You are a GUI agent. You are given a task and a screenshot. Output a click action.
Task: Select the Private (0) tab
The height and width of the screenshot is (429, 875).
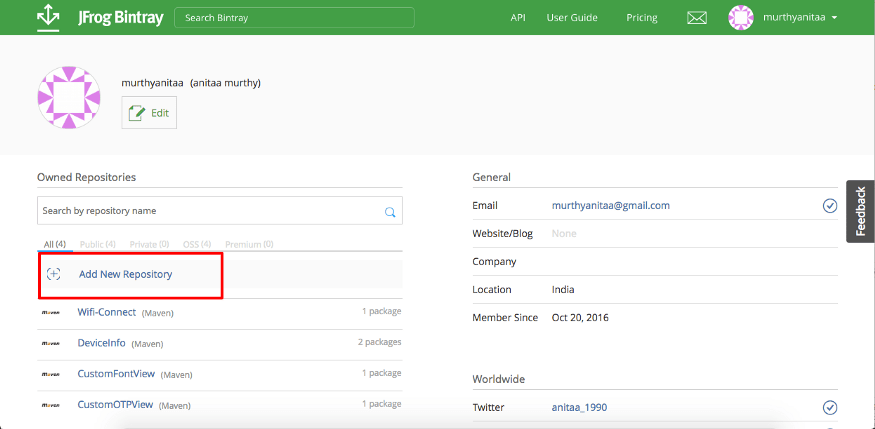(149, 244)
